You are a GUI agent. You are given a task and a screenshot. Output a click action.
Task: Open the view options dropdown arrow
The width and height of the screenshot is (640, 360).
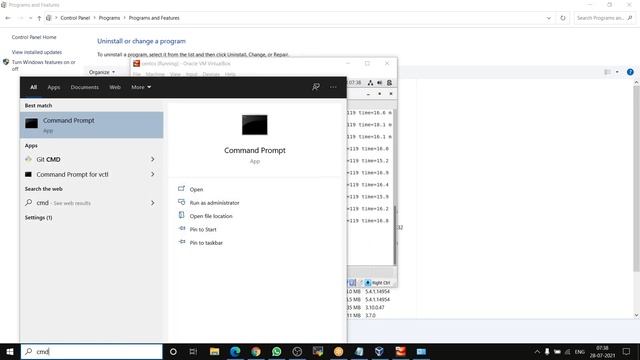tap(617, 72)
